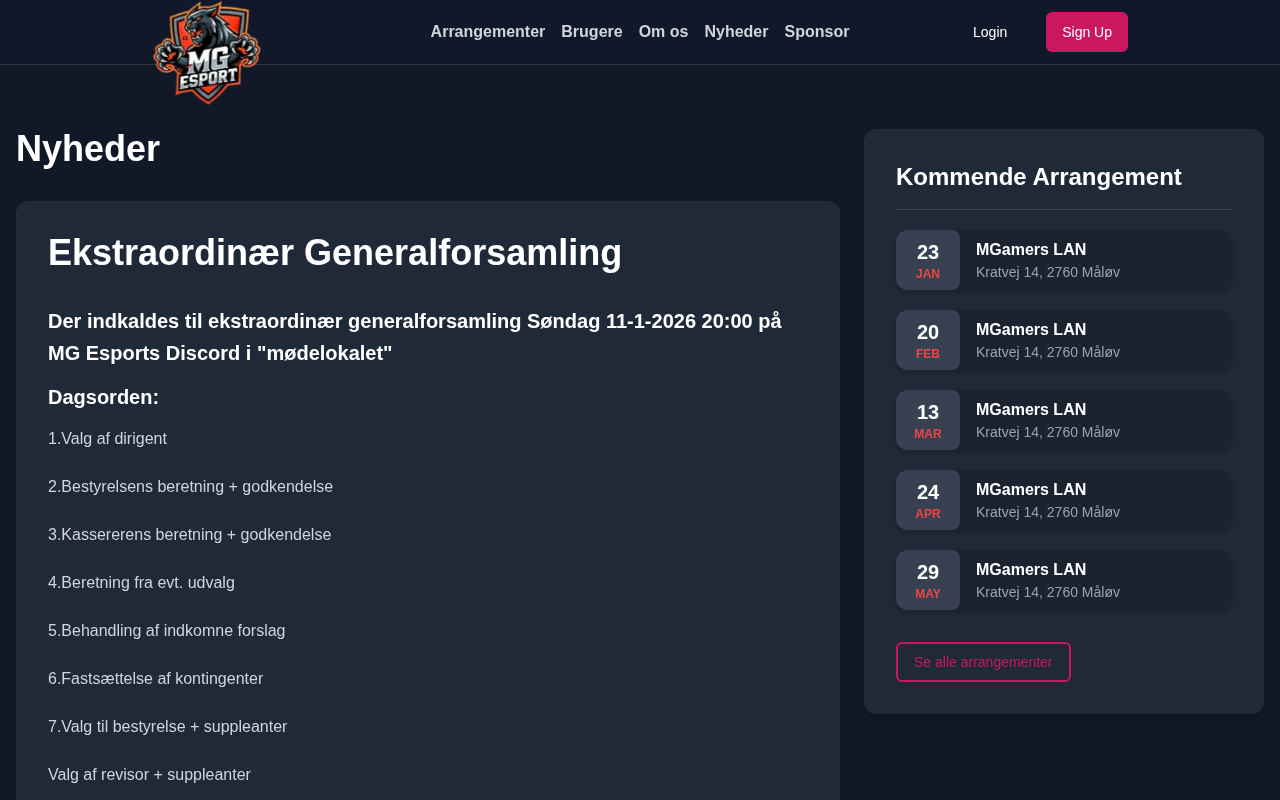
Task: Select Nyheder in the navigation bar
Action: 736,32
